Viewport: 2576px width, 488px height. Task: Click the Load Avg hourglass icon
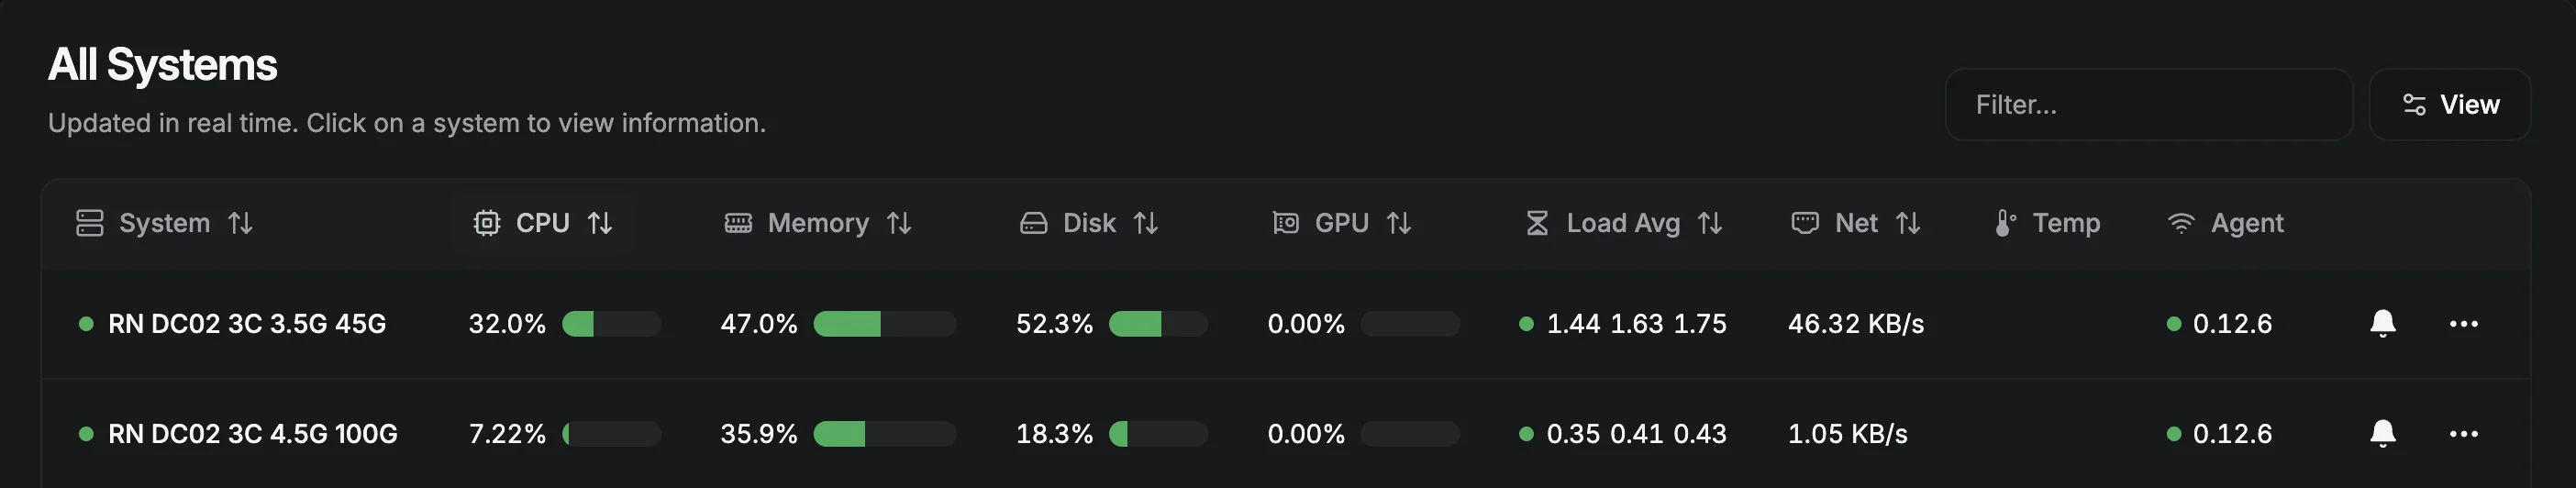1537,223
